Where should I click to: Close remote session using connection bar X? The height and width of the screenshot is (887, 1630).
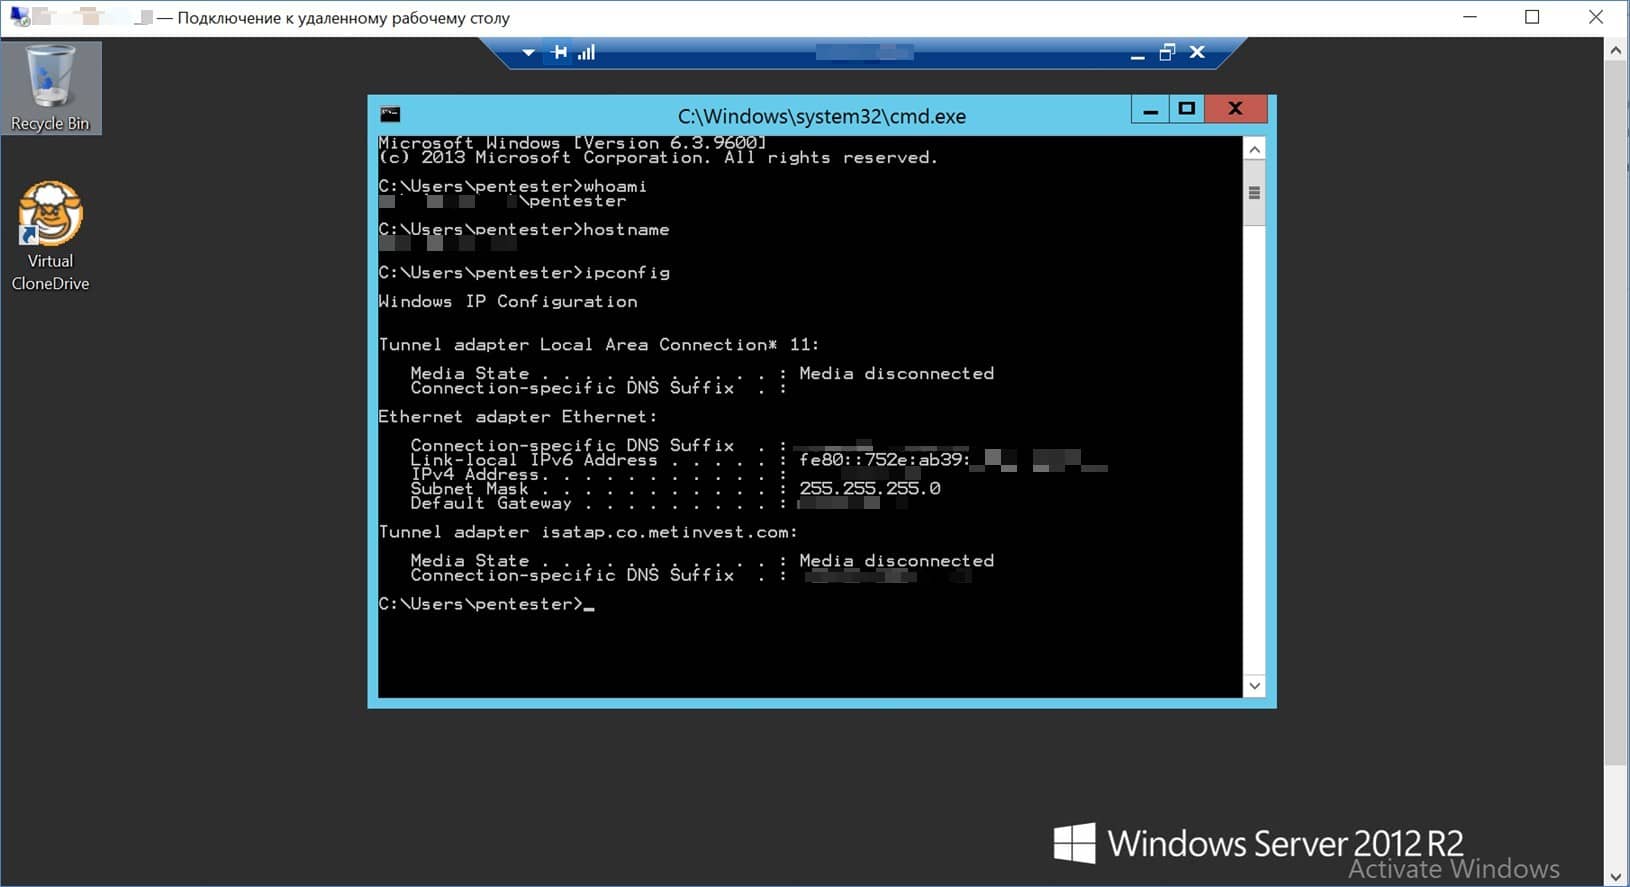point(1197,52)
